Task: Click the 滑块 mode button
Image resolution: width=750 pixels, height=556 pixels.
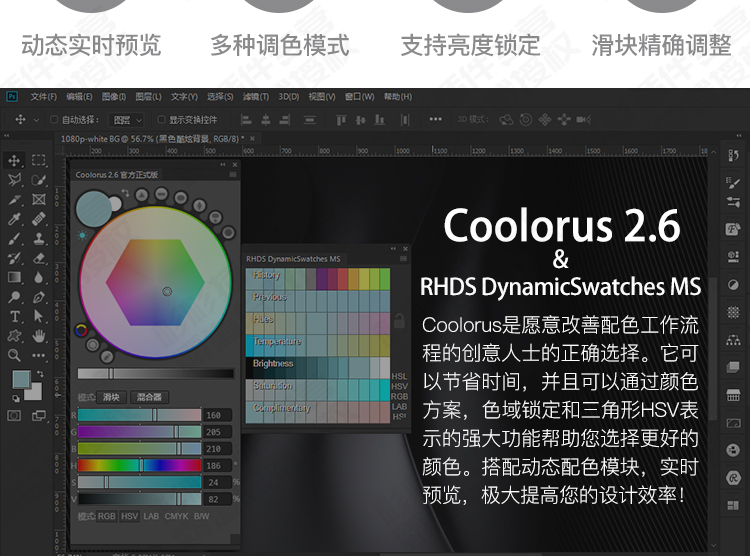Action: 111,397
